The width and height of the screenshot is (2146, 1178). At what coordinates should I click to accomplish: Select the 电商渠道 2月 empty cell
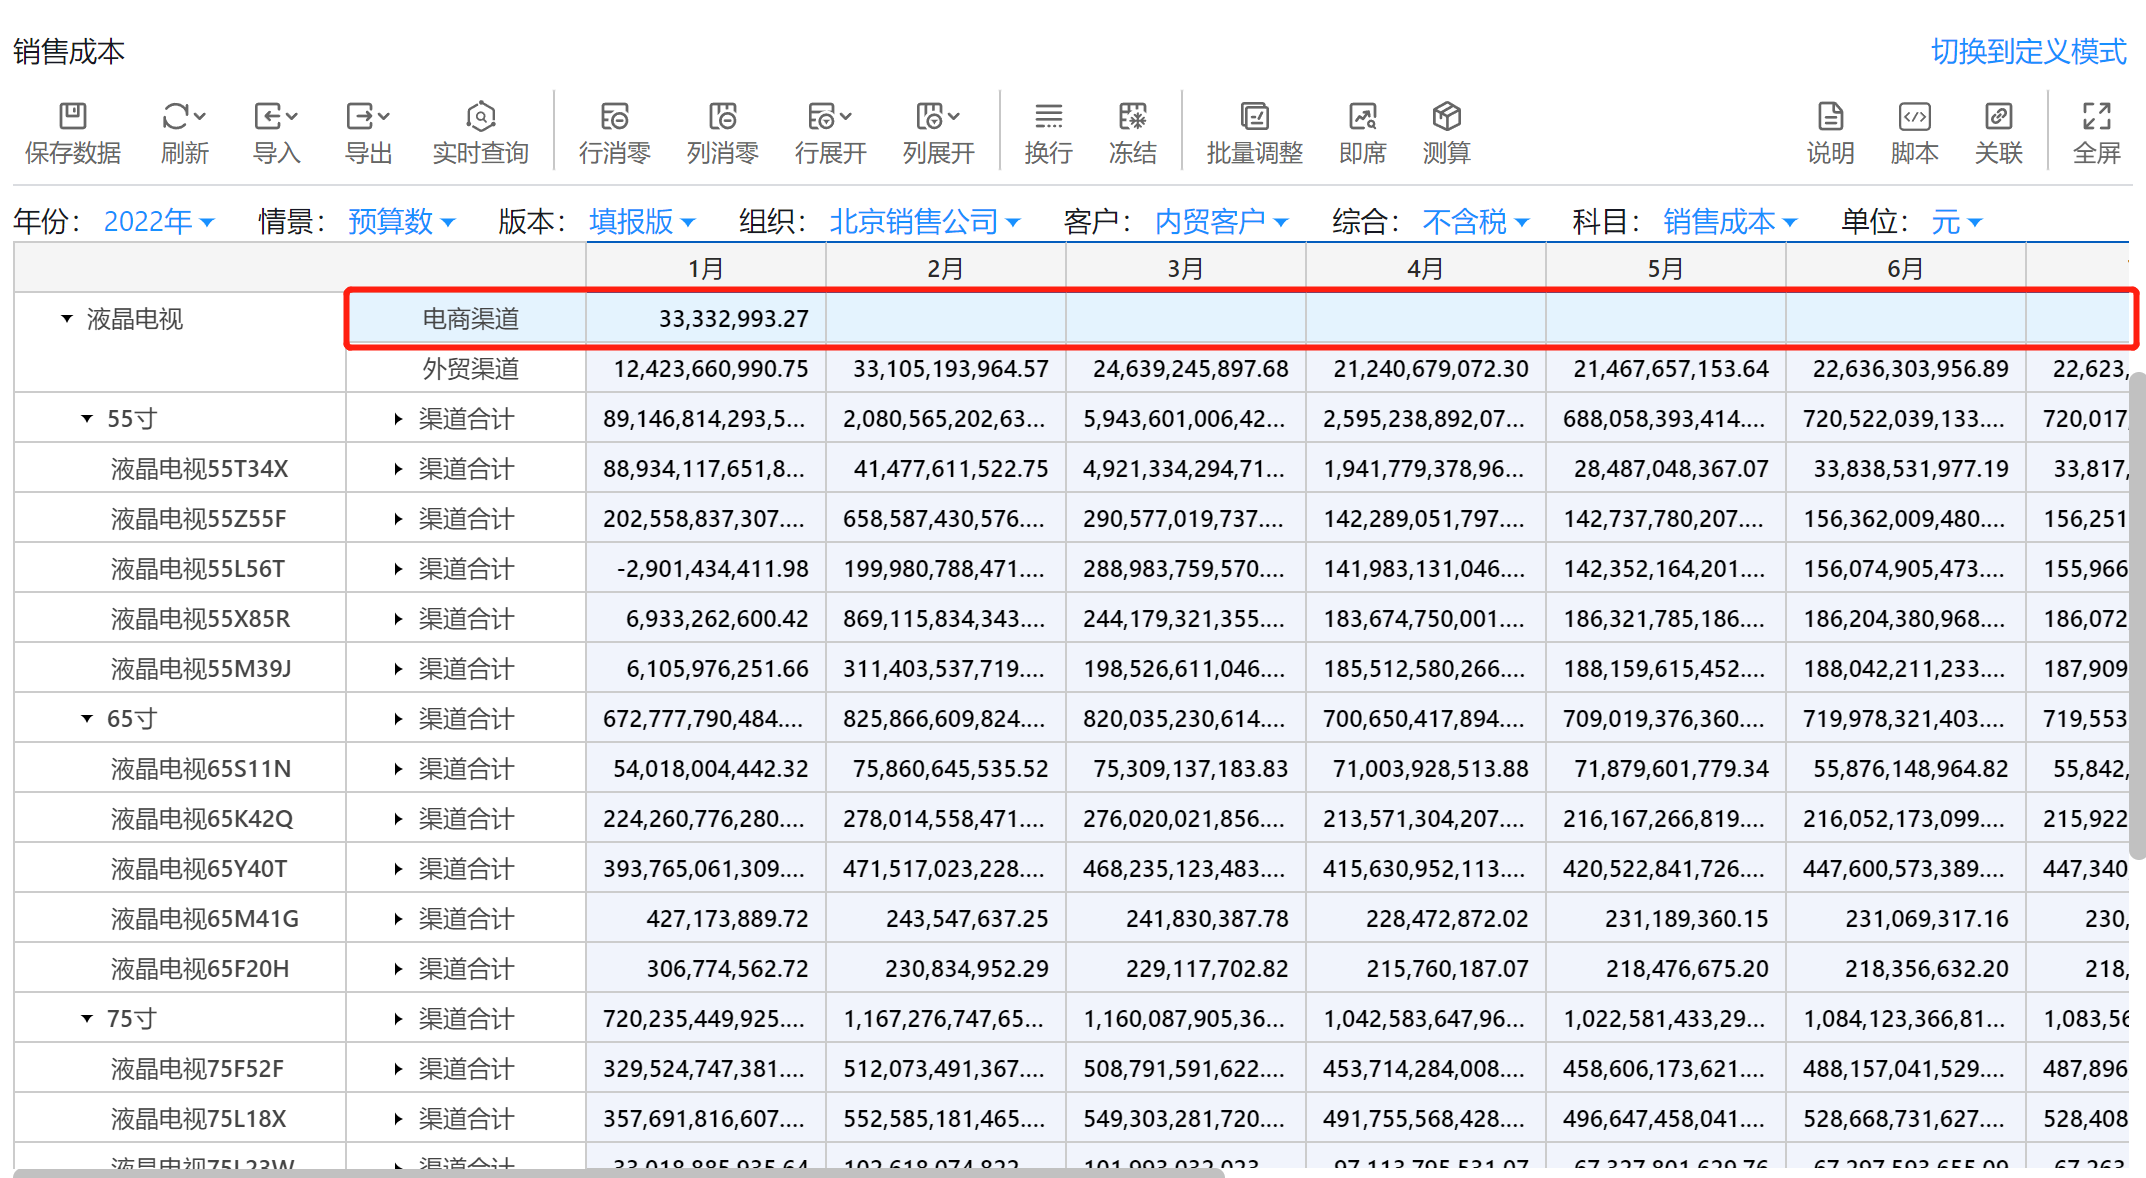[x=945, y=319]
